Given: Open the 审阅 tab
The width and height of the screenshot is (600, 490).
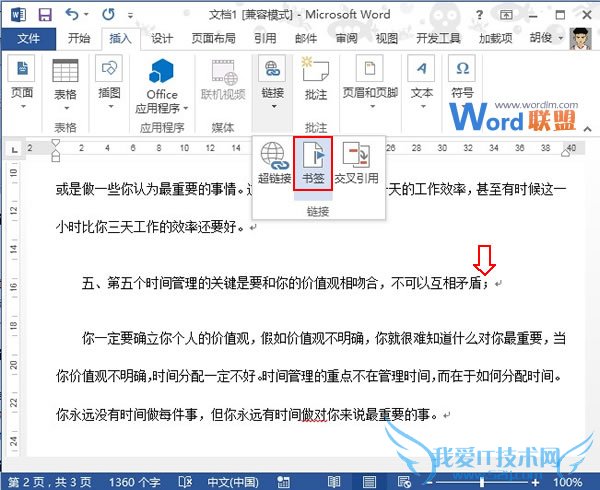Looking at the screenshot, I should click(346, 39).
